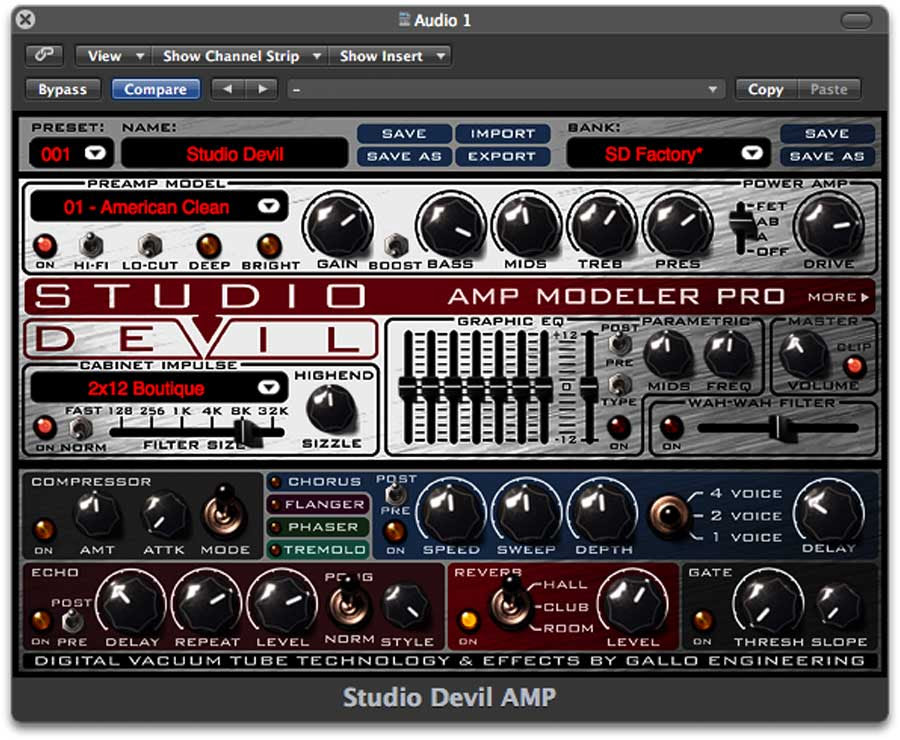
Task: Open the 2x12 Boutique cabinet dropdown
Action: (268, 388)
